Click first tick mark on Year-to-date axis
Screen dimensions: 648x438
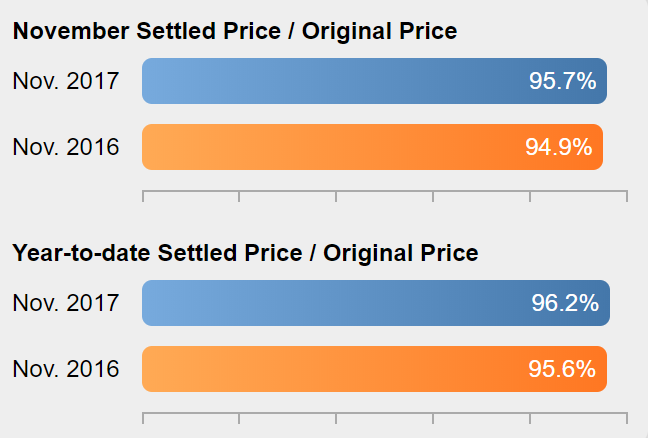[x=143, y=418]
